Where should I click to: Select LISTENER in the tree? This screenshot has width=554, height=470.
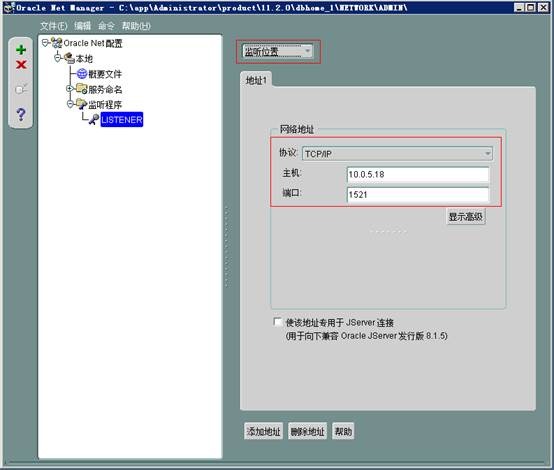[122, 119]
